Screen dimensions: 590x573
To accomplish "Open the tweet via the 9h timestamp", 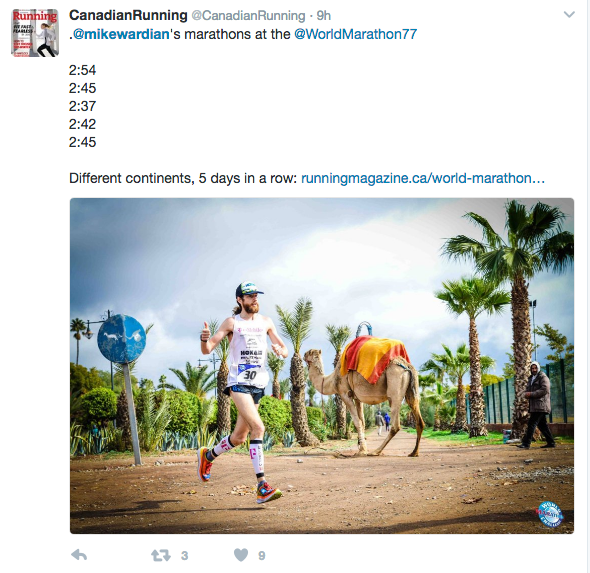I will (x=324, y=16).
